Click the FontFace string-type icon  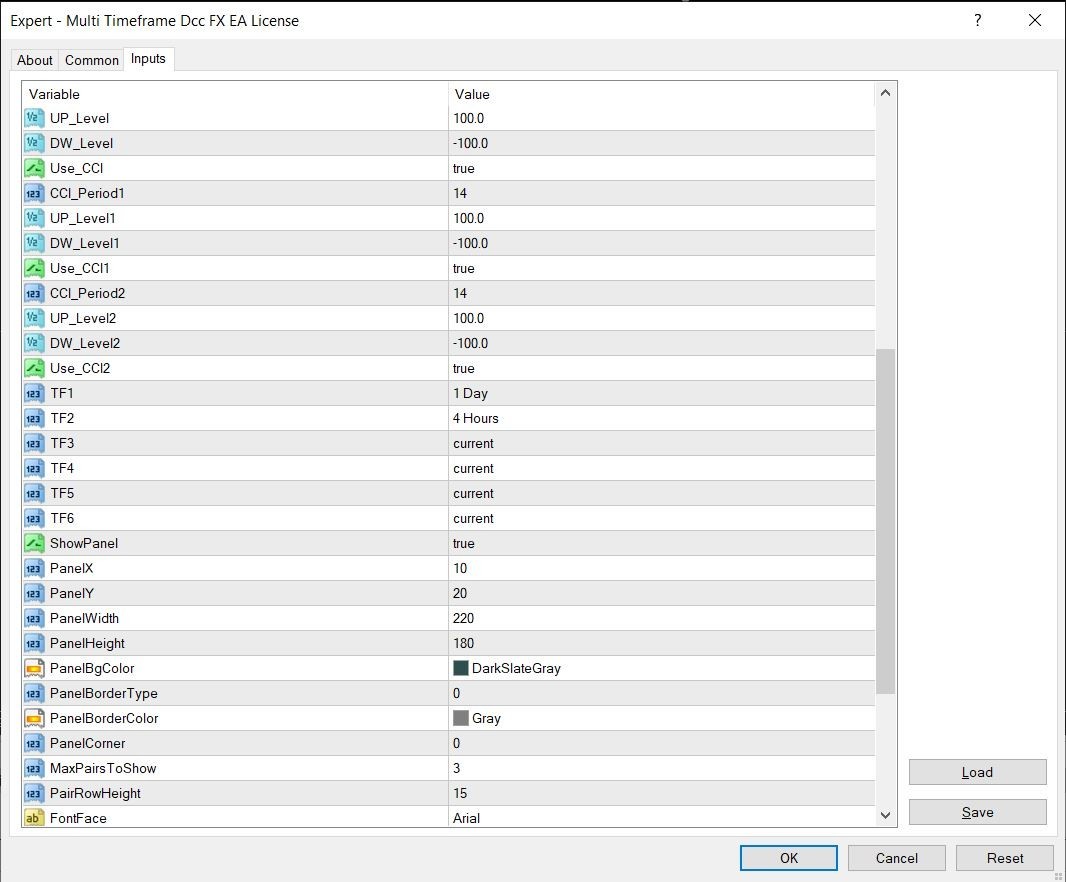pyautogui.click(x=33, y=818)
